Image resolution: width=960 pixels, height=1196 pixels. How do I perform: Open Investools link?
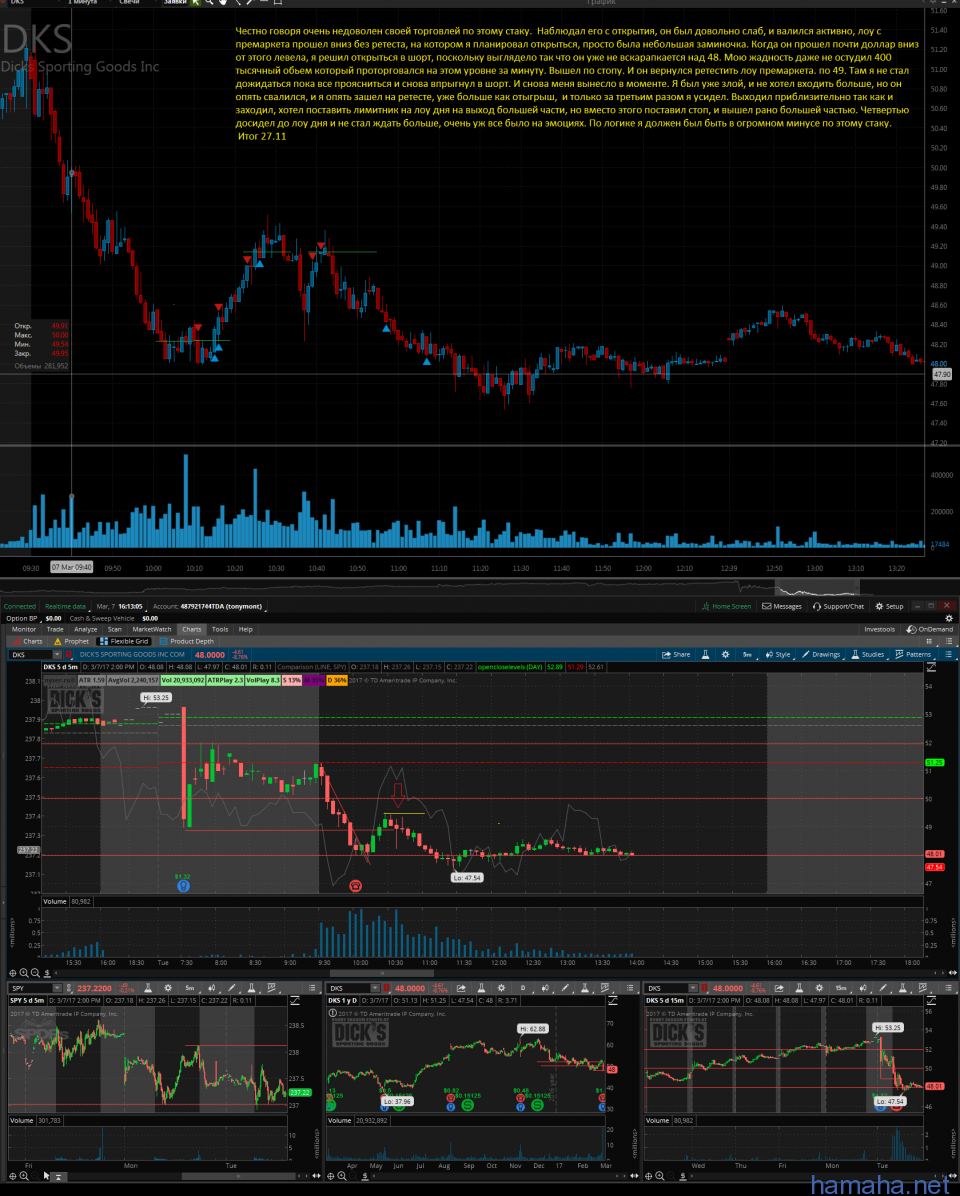[x=879, y=629]
